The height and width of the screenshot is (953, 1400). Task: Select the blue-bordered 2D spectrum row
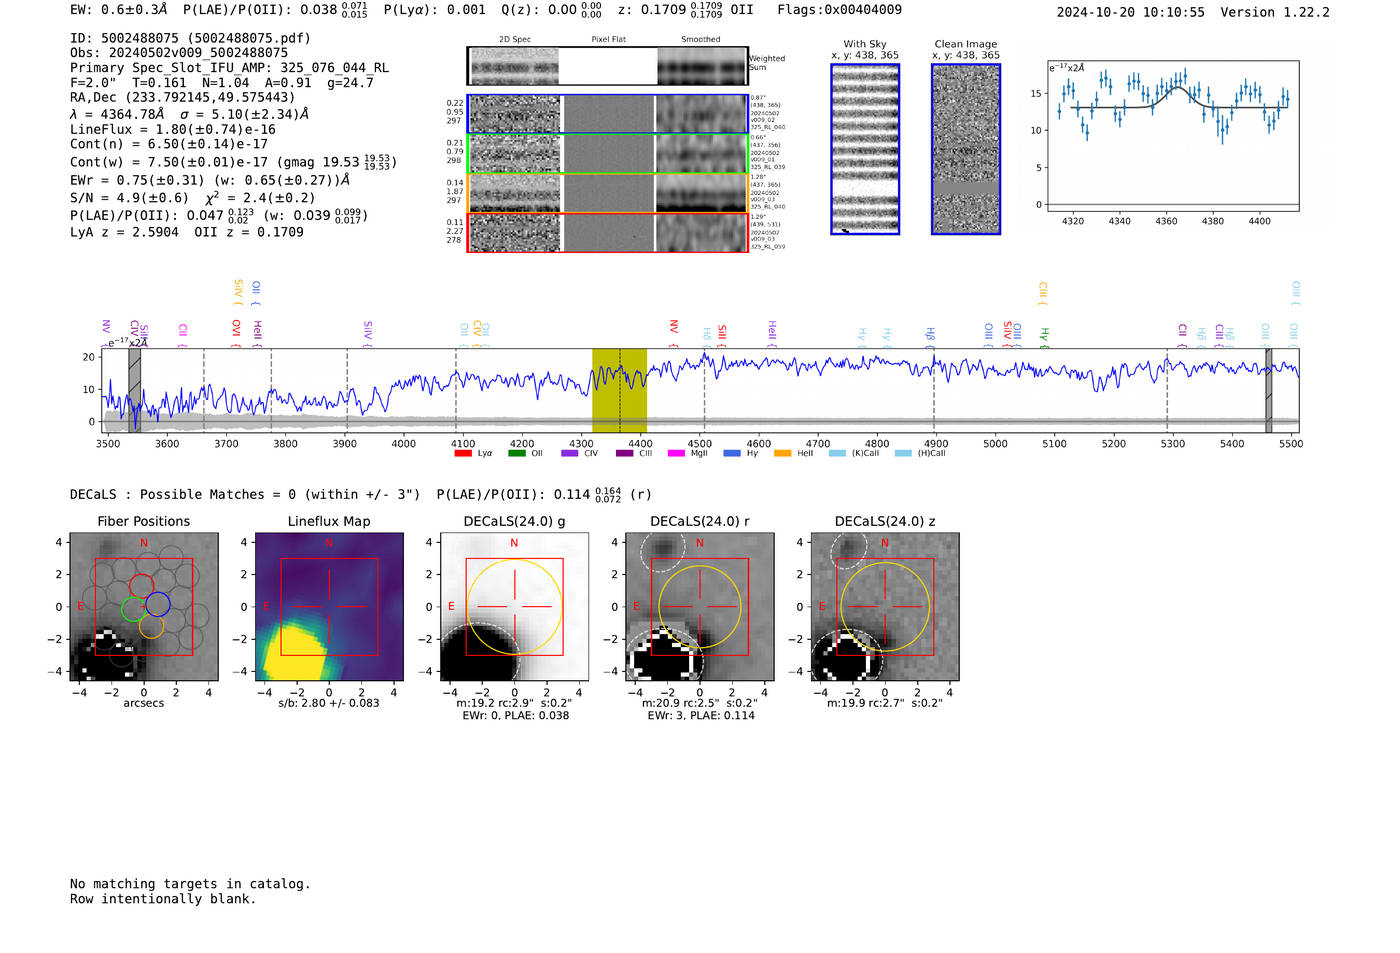(607, 114)
